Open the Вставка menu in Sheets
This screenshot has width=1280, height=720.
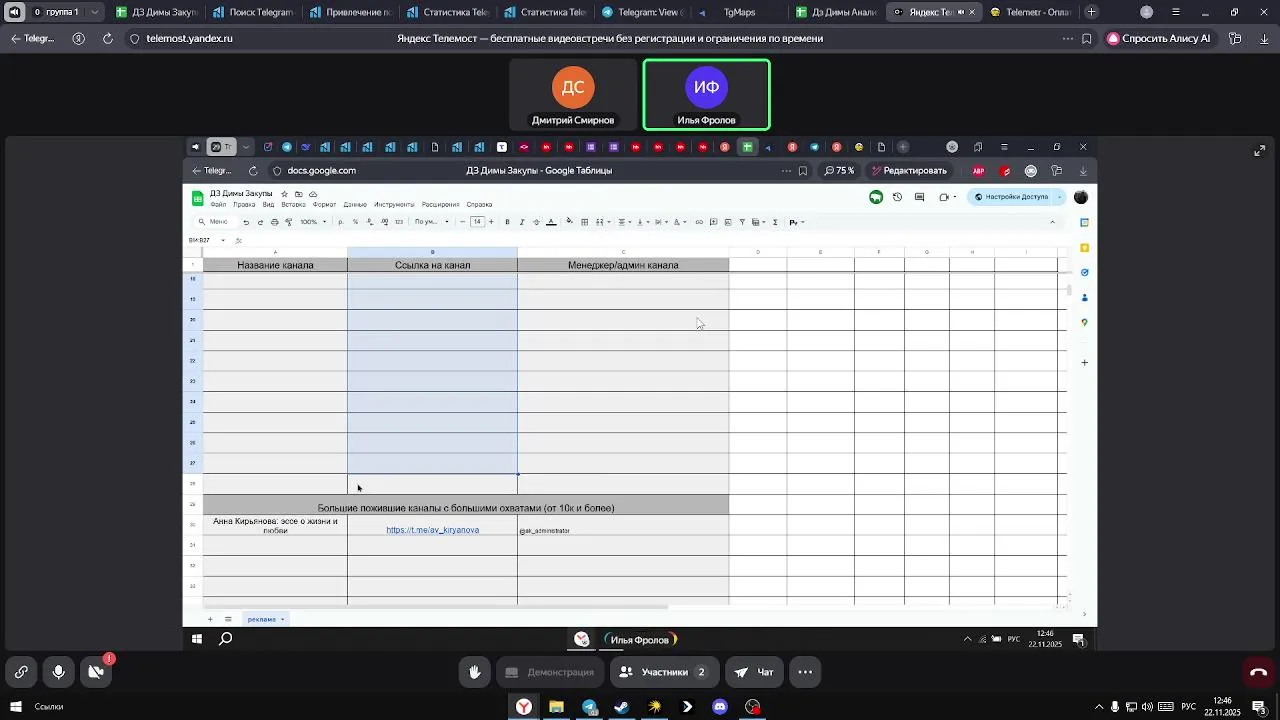[293, 205]
